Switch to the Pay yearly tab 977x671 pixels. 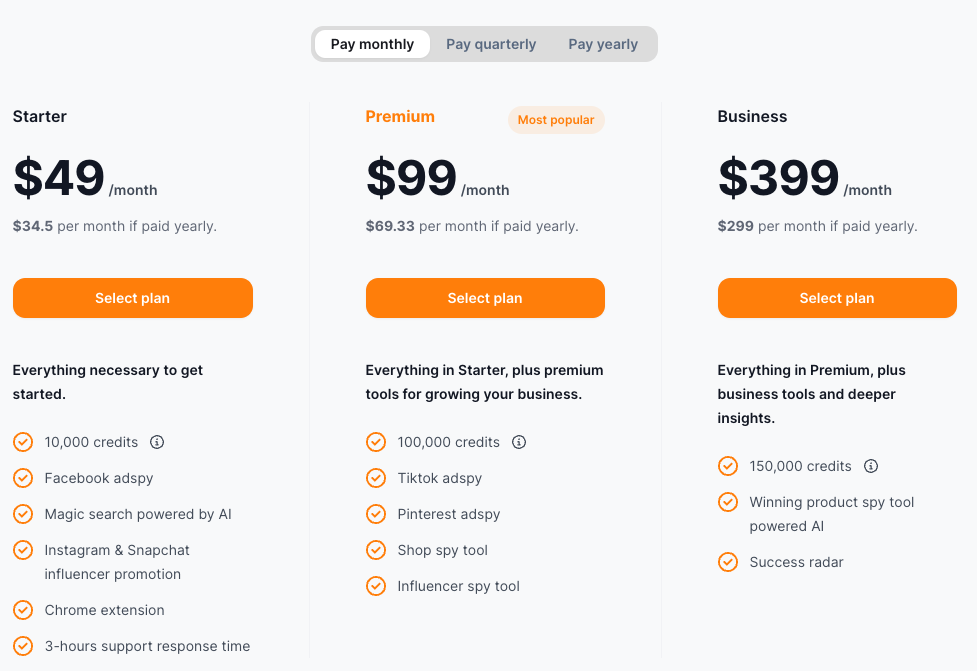(x=603, y=44)
